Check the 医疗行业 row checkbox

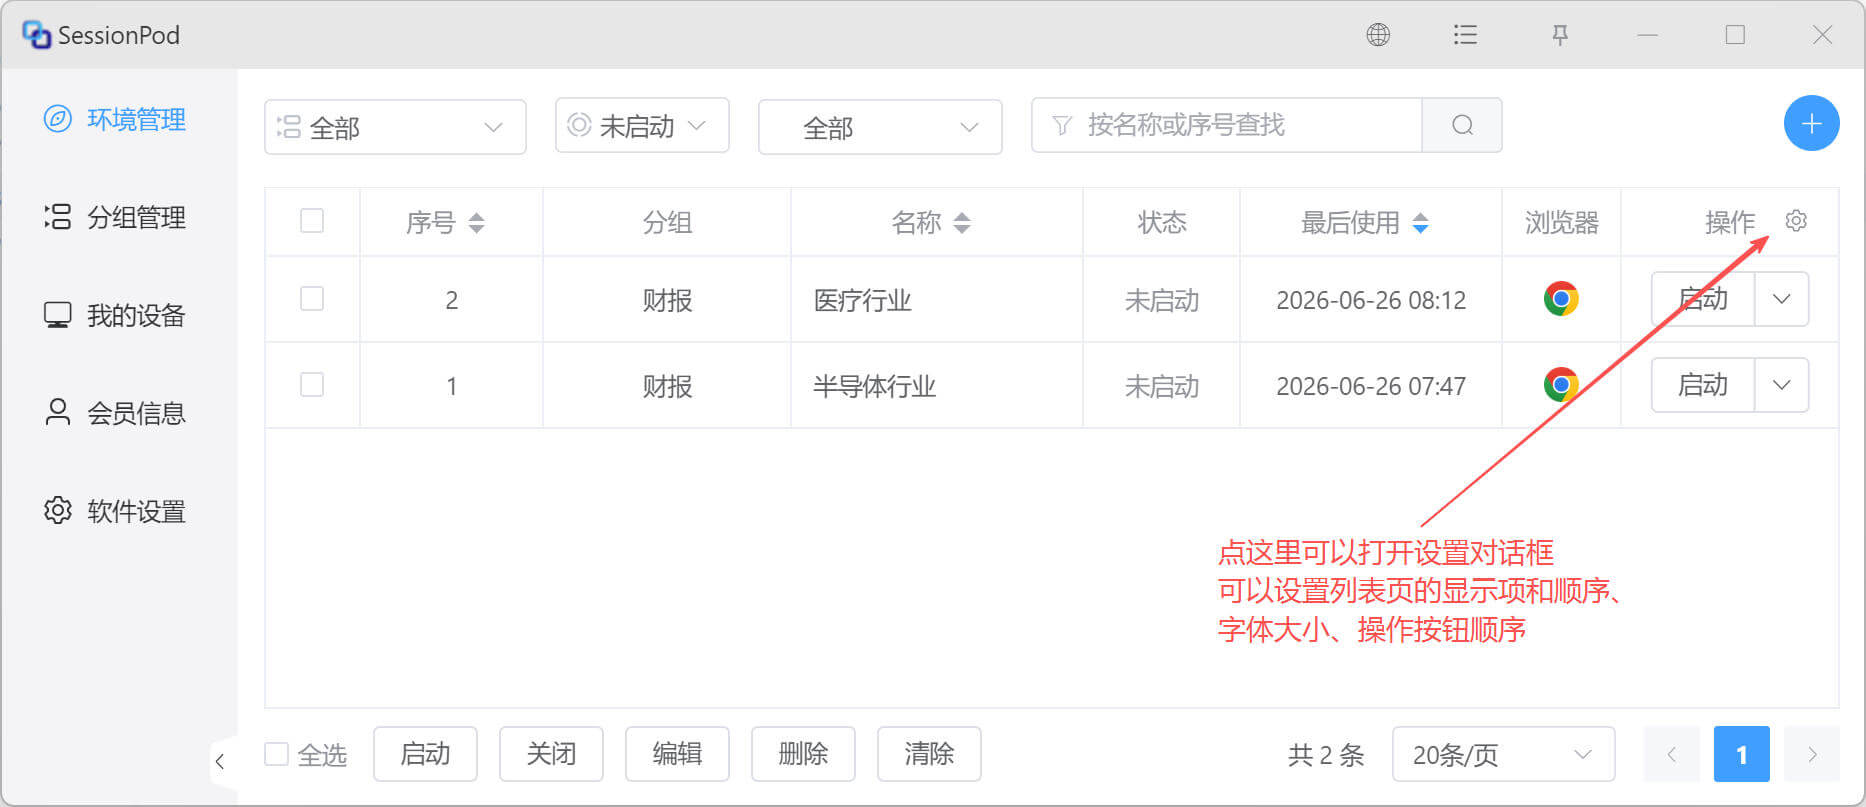(x=312, y=299)
